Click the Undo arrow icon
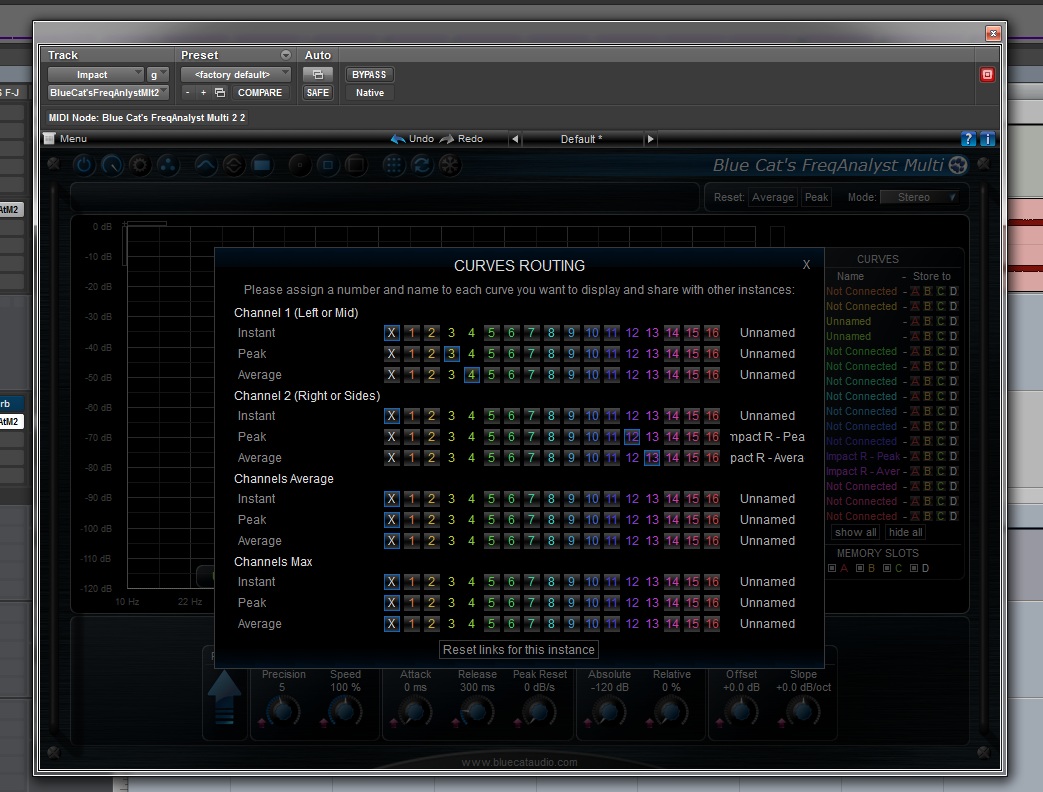This screenshot has width=1043, height=792. (398, 139)
